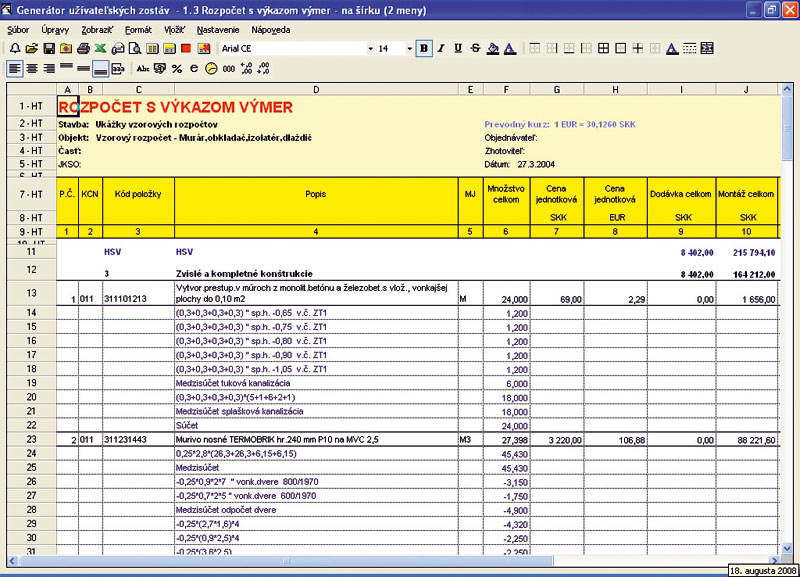Open the Vložiť menu
Viewport: 800px width, 577px height.
click(174, 30)
